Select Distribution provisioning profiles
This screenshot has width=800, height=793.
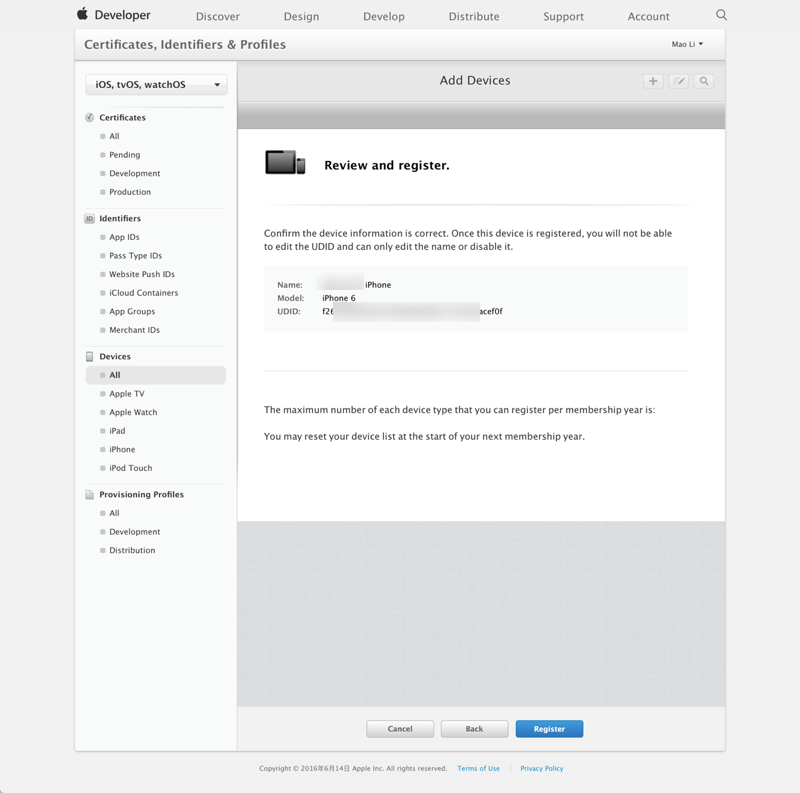[132, 550]
